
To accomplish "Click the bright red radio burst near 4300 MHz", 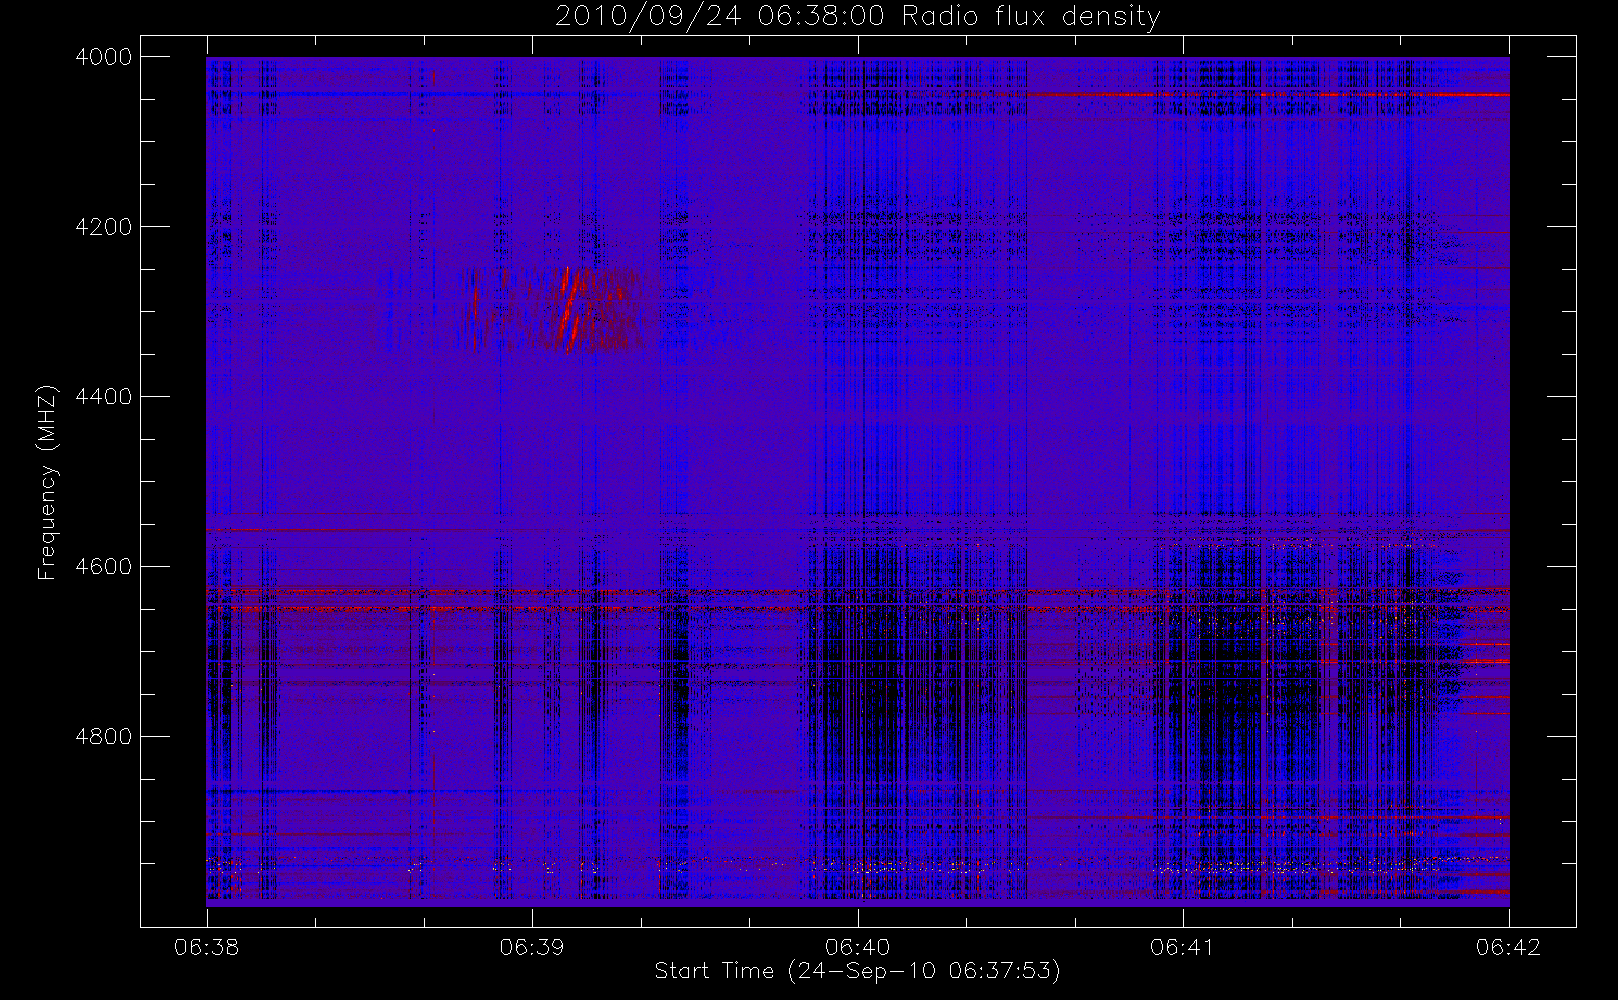I will click(572, 309).
